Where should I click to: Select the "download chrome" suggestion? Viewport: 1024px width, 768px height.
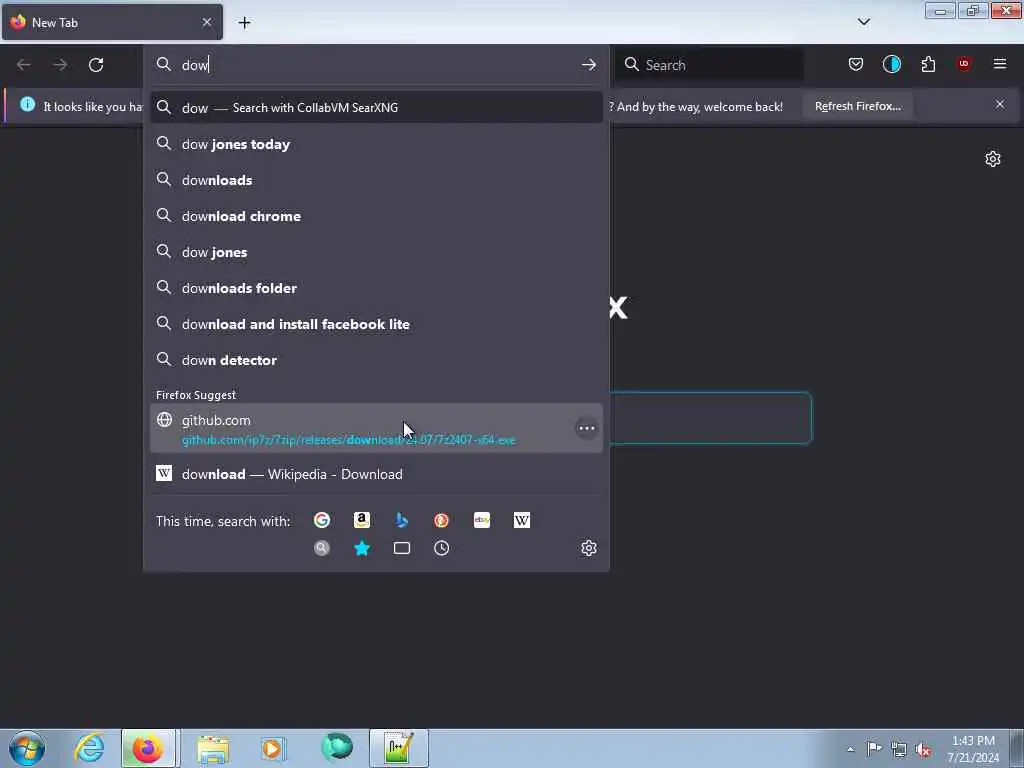click(x=376, y=216)
